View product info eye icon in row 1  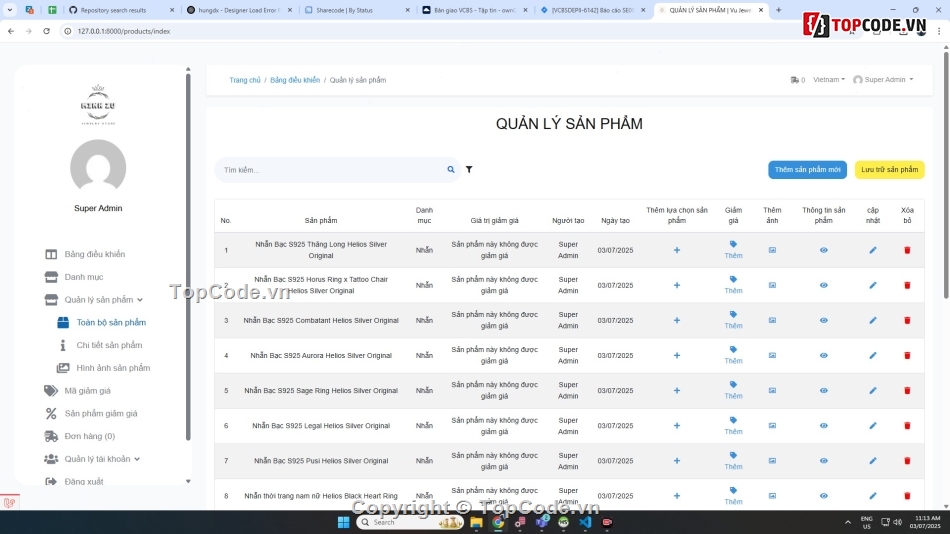click(824, 250)
